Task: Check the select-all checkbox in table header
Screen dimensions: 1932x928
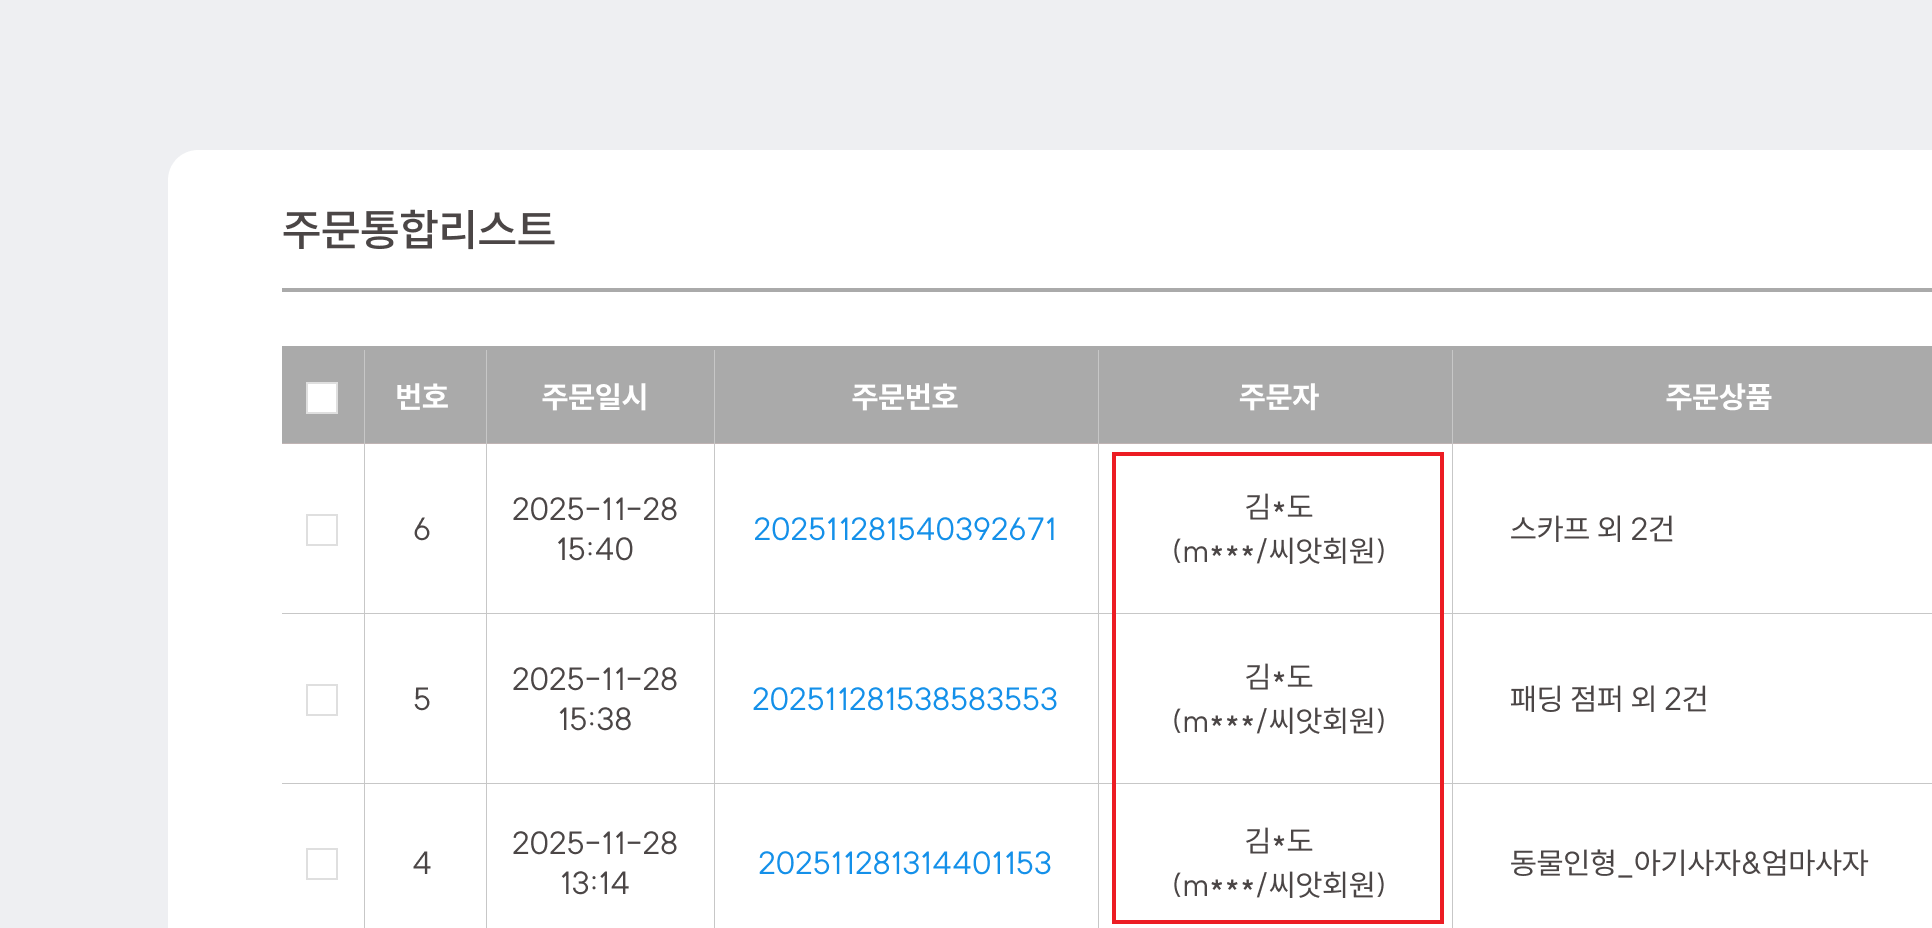Action: tap(321, 397)
